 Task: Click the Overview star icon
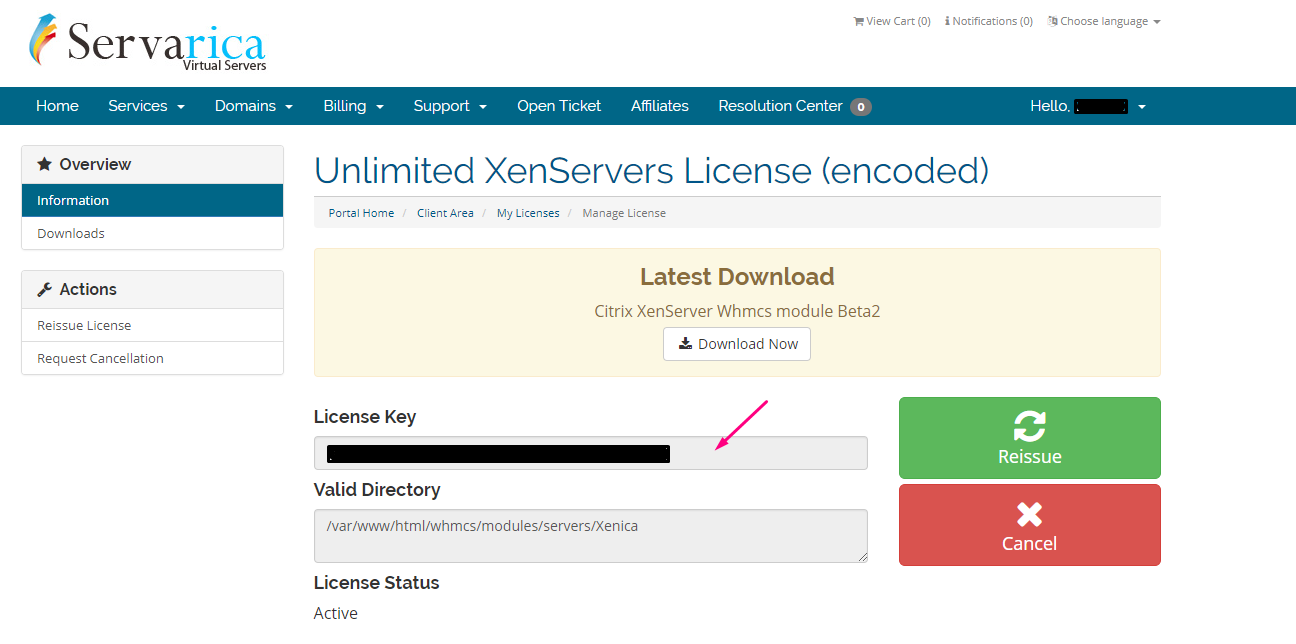(x=44, y=164)
